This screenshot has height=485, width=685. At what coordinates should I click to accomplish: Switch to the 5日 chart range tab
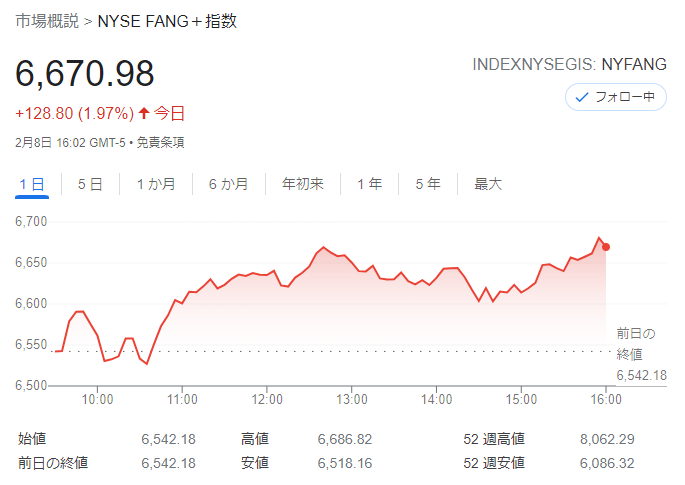[90, 184]
